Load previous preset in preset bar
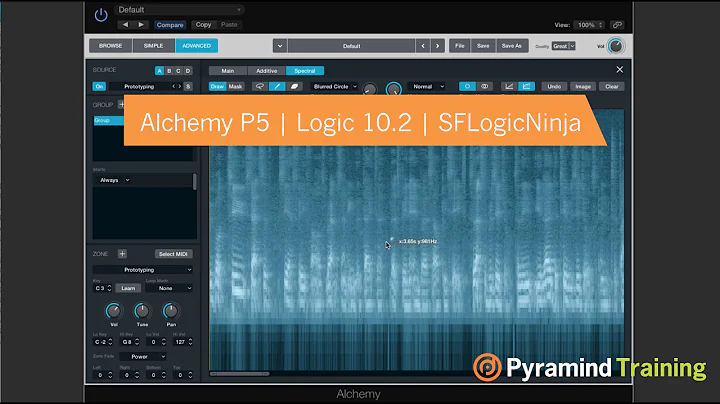 pos(423,46)
